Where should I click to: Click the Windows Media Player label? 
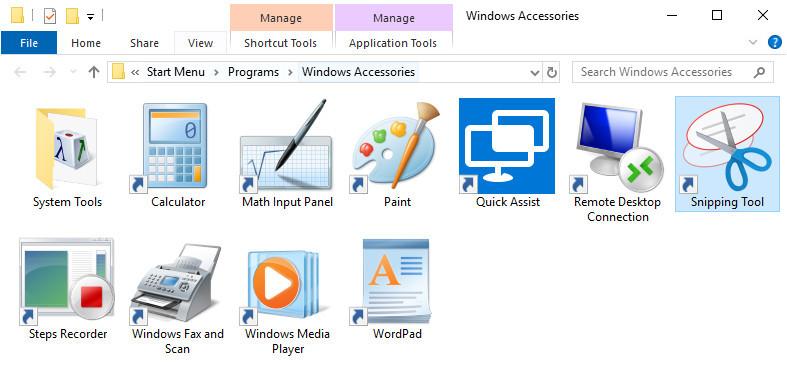287,341
